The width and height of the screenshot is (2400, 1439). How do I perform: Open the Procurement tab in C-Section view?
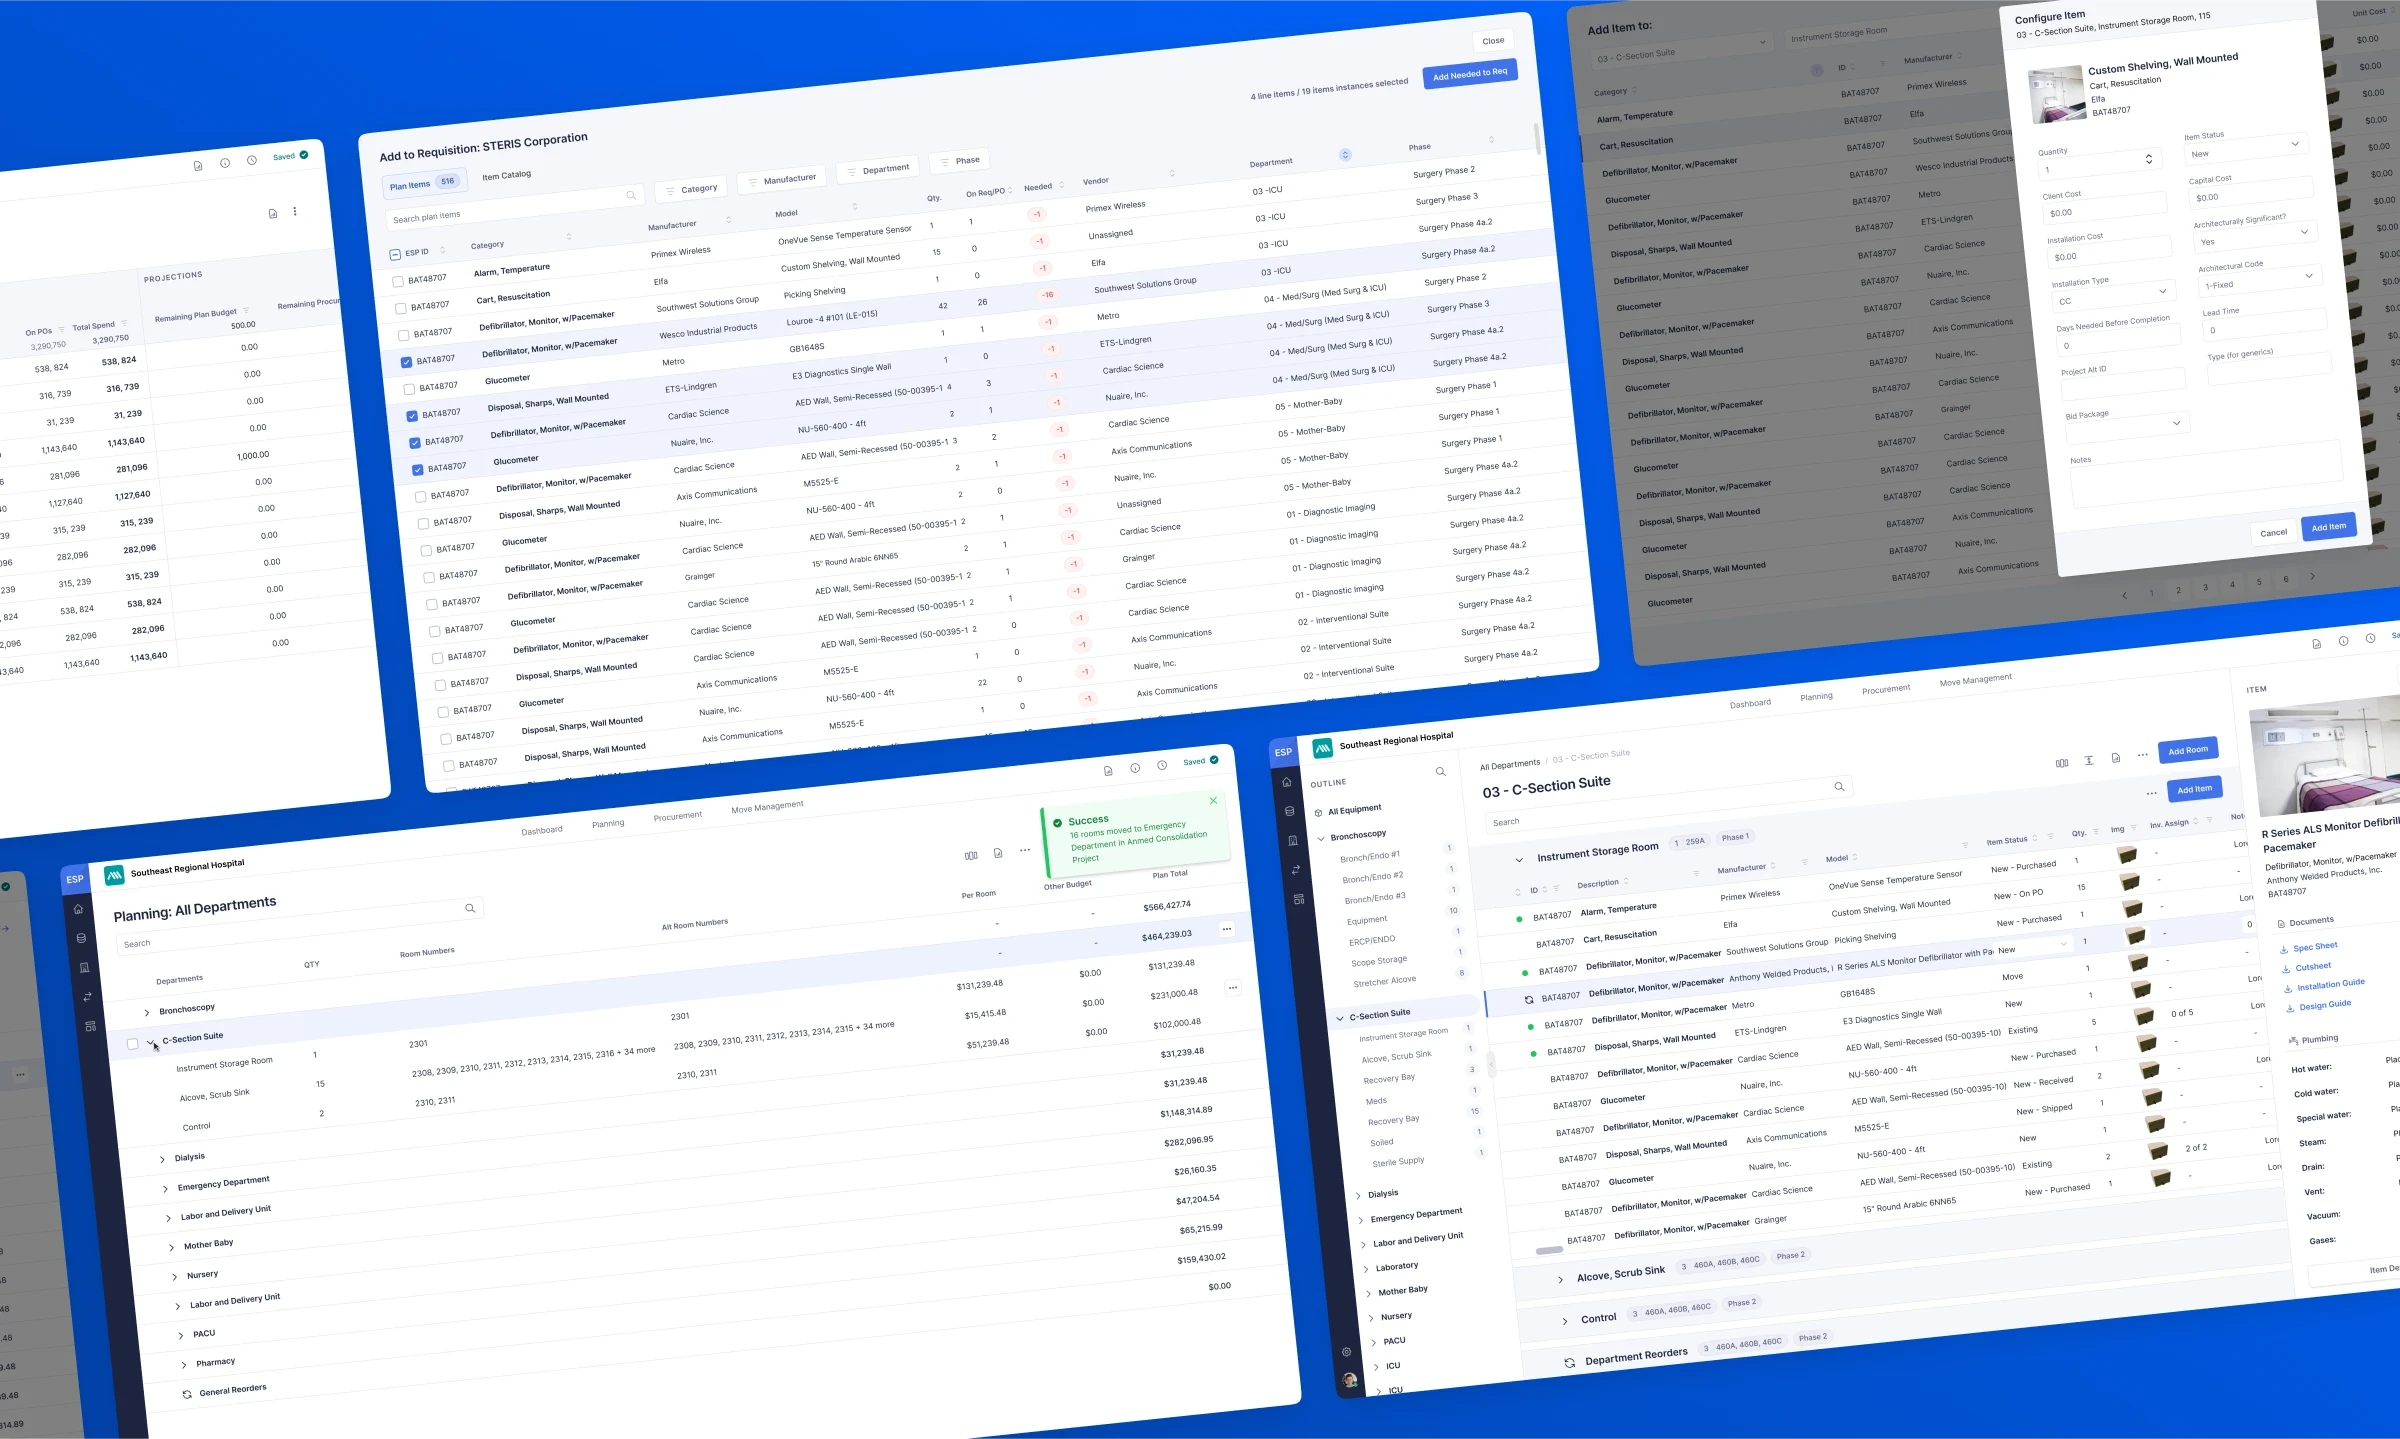1885,690
